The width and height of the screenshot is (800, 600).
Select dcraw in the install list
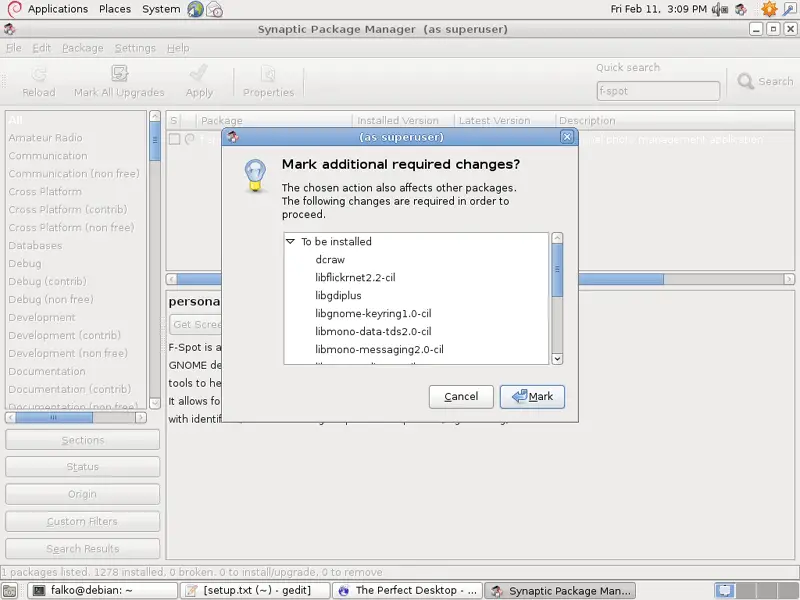[330, 260]
